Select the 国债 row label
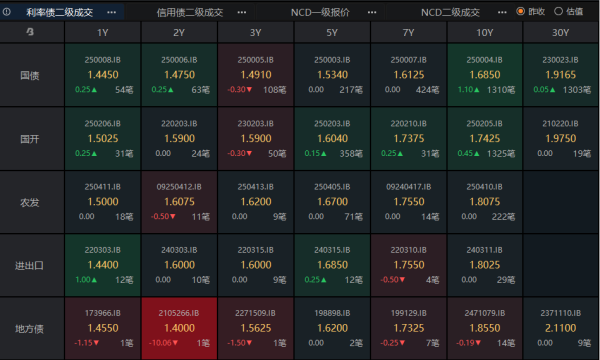The image size is (600, 360). coord(30,75)
